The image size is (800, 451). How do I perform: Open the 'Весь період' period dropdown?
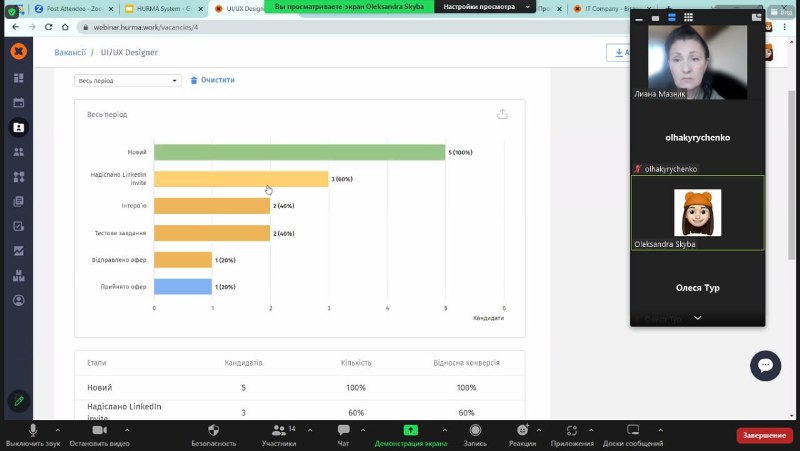[128, 81]
